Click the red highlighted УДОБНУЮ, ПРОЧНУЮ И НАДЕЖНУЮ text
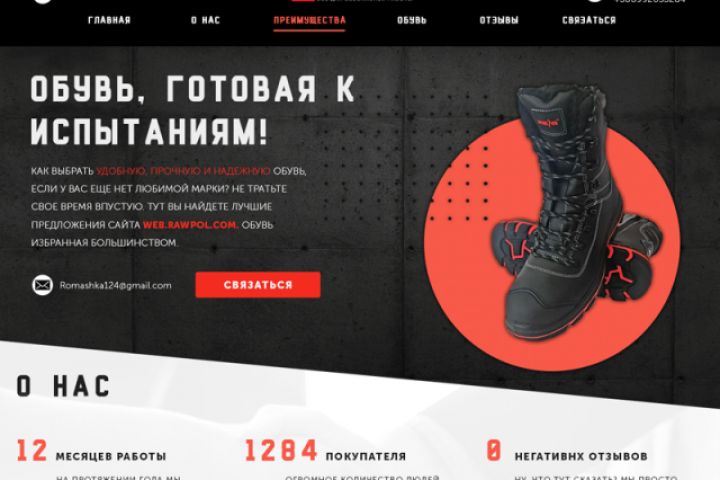720x480 pixels. pos(183,171)
